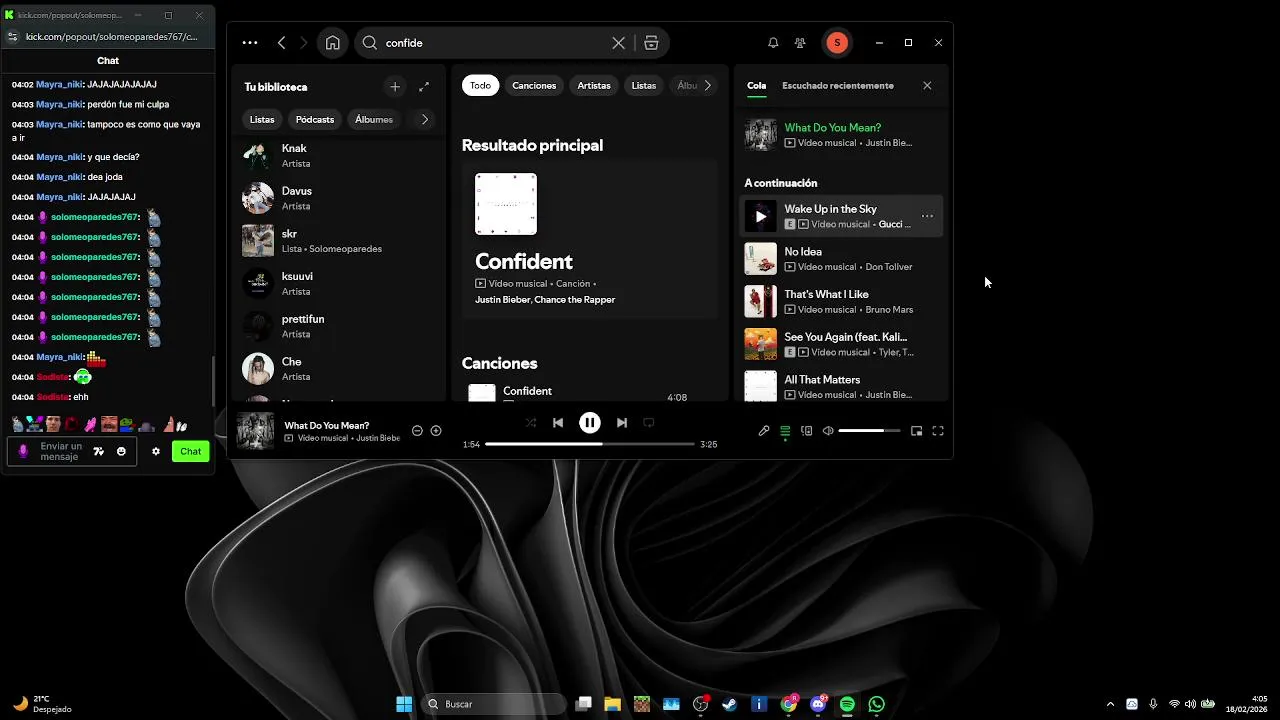Filter library by Álbumes

click(374, 119)
